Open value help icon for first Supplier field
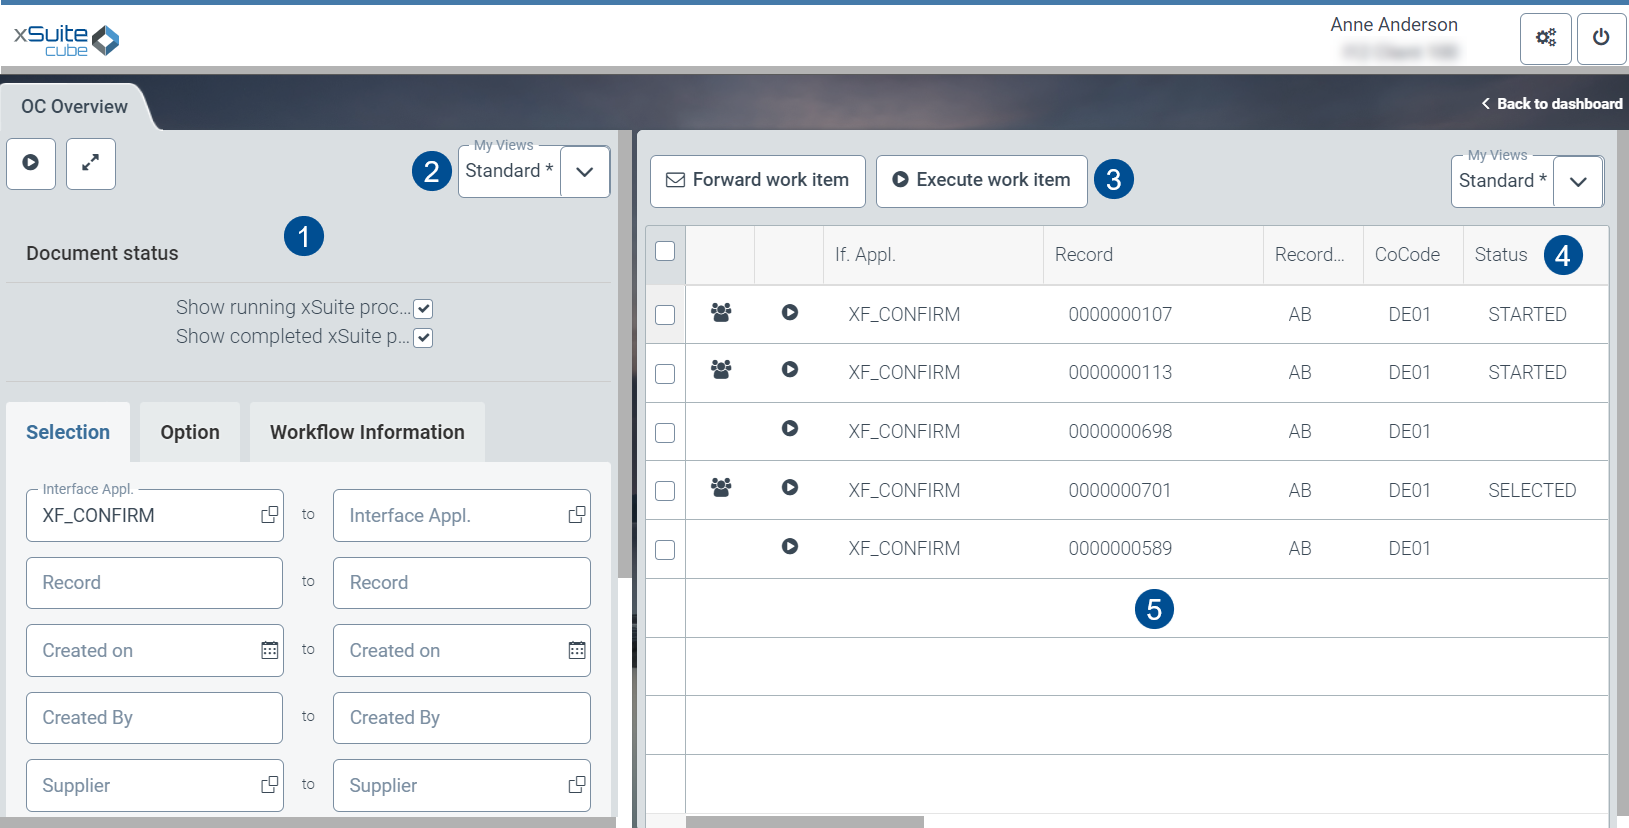Screen dimensions: 1629x828 [x=270, y=785]
